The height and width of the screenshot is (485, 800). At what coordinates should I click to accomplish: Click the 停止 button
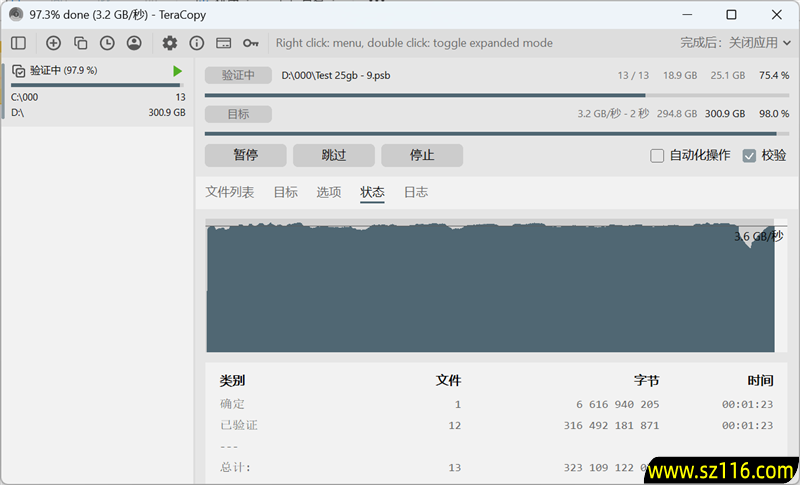pos(422,155)
